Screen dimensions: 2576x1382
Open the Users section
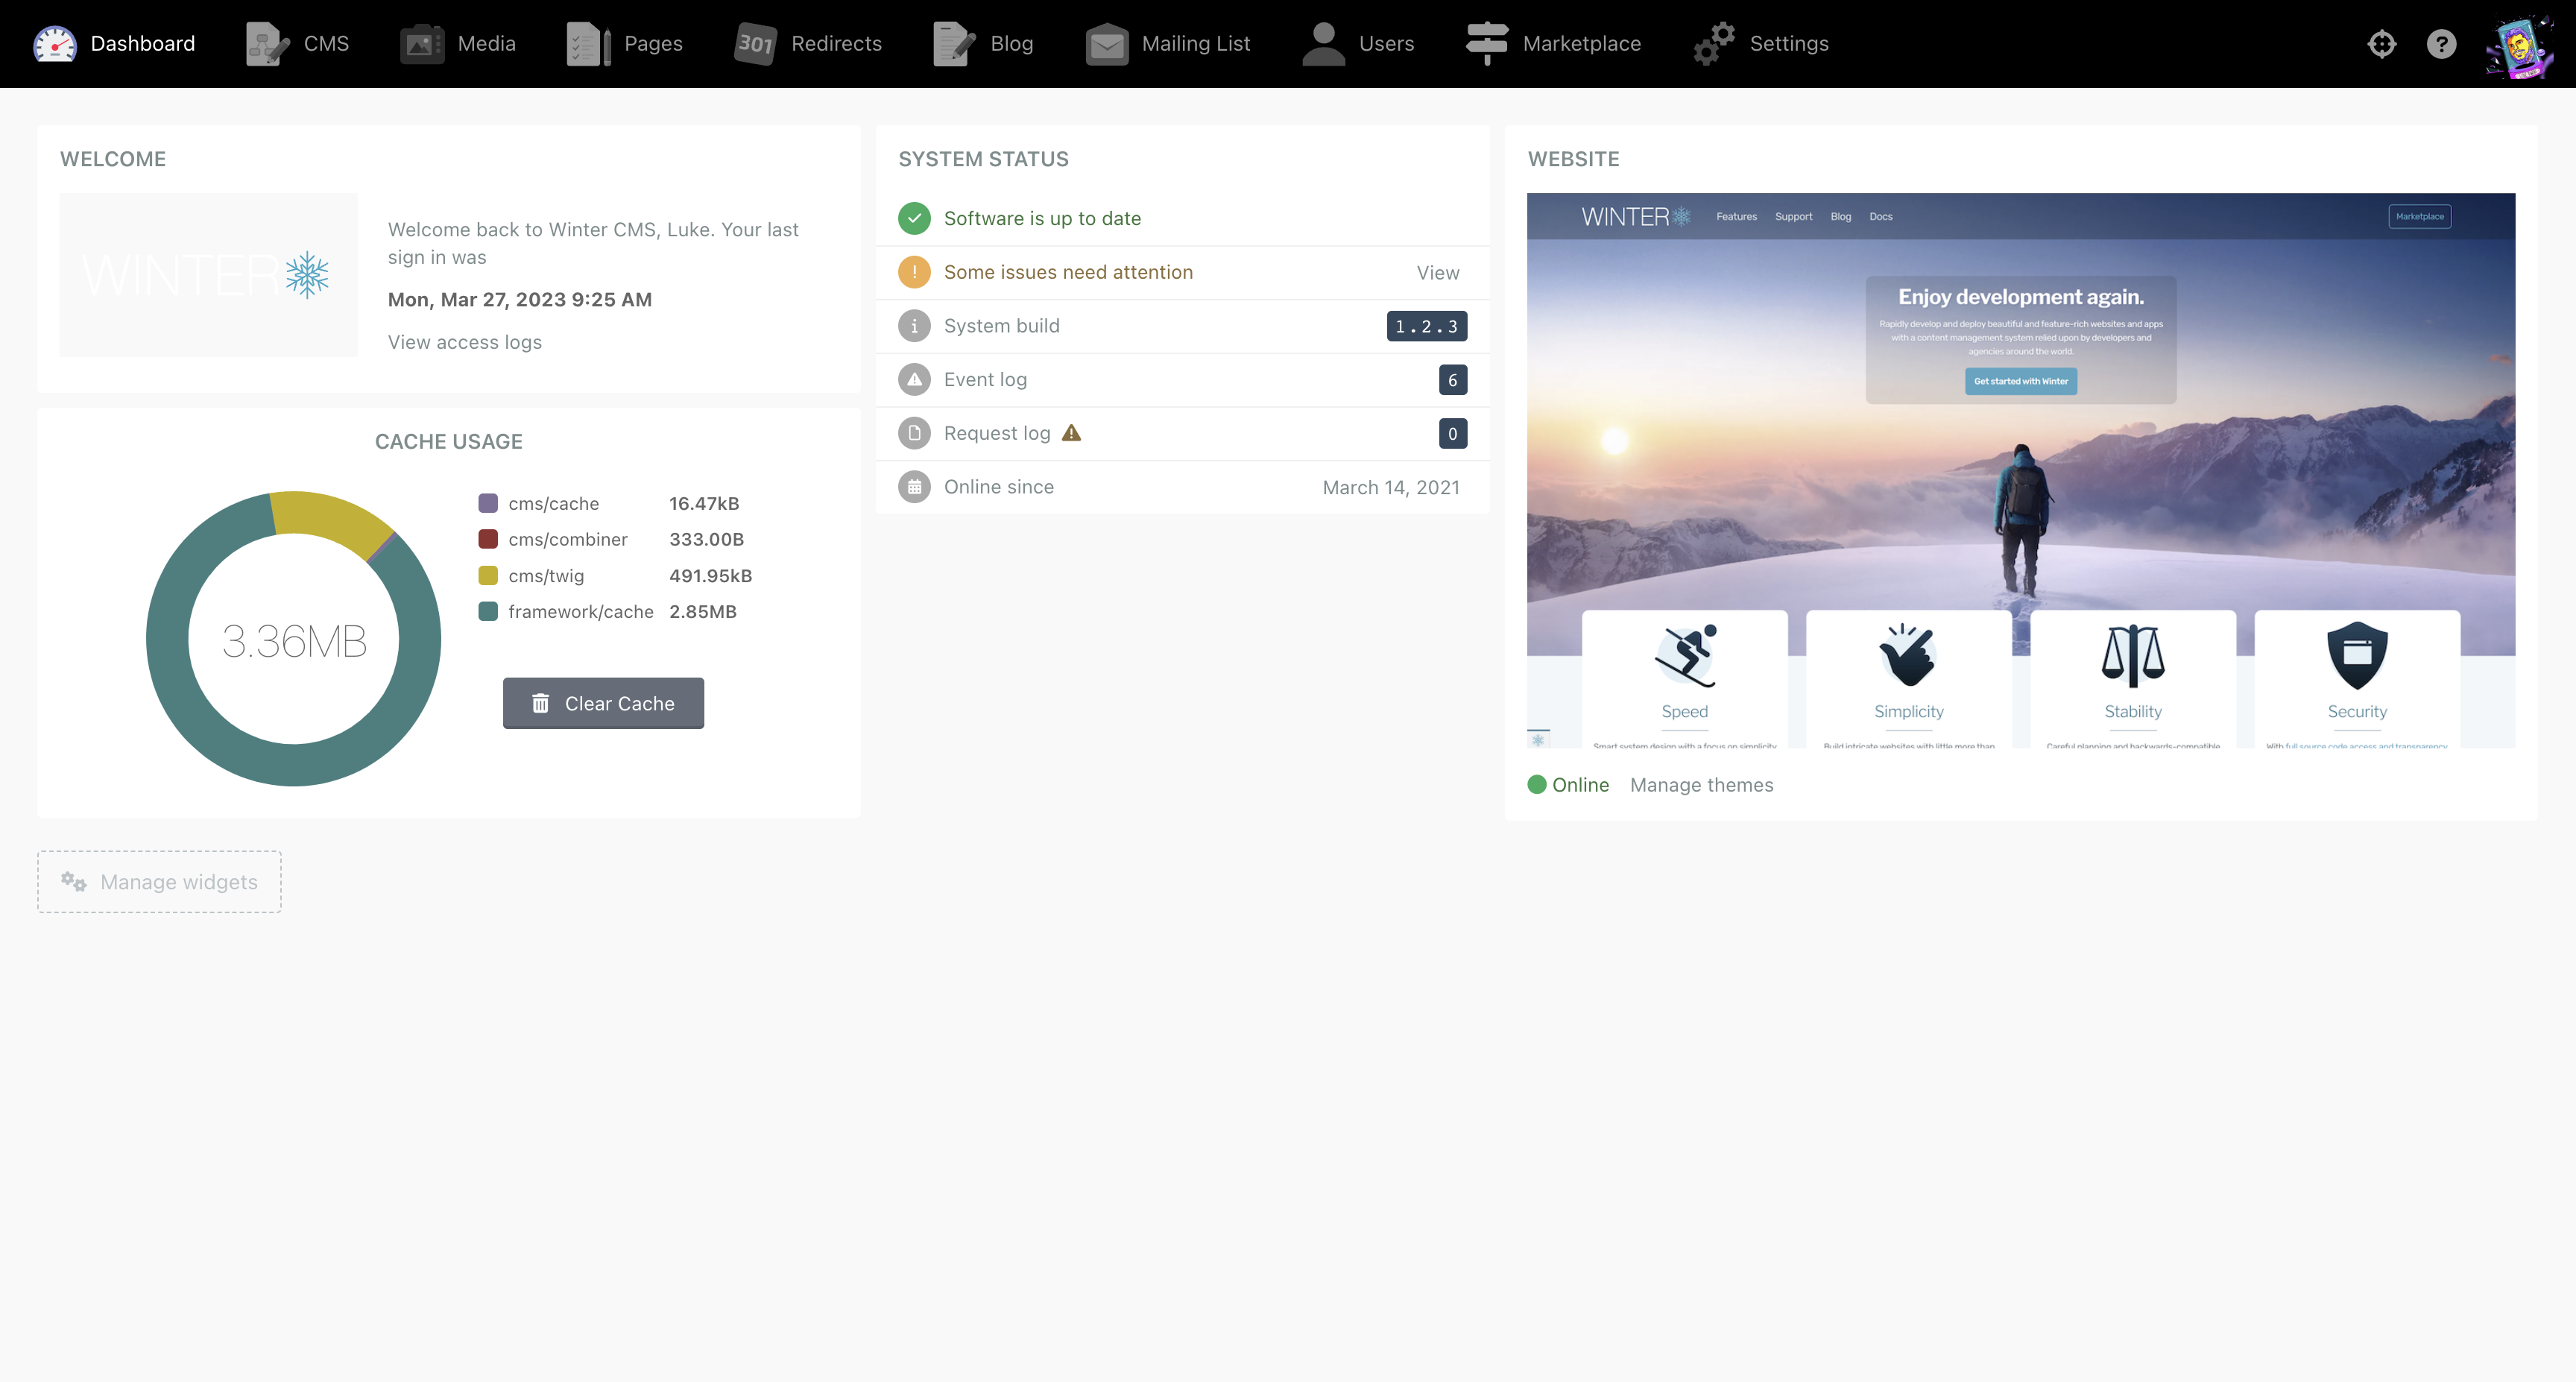(x=1358, y=43)
